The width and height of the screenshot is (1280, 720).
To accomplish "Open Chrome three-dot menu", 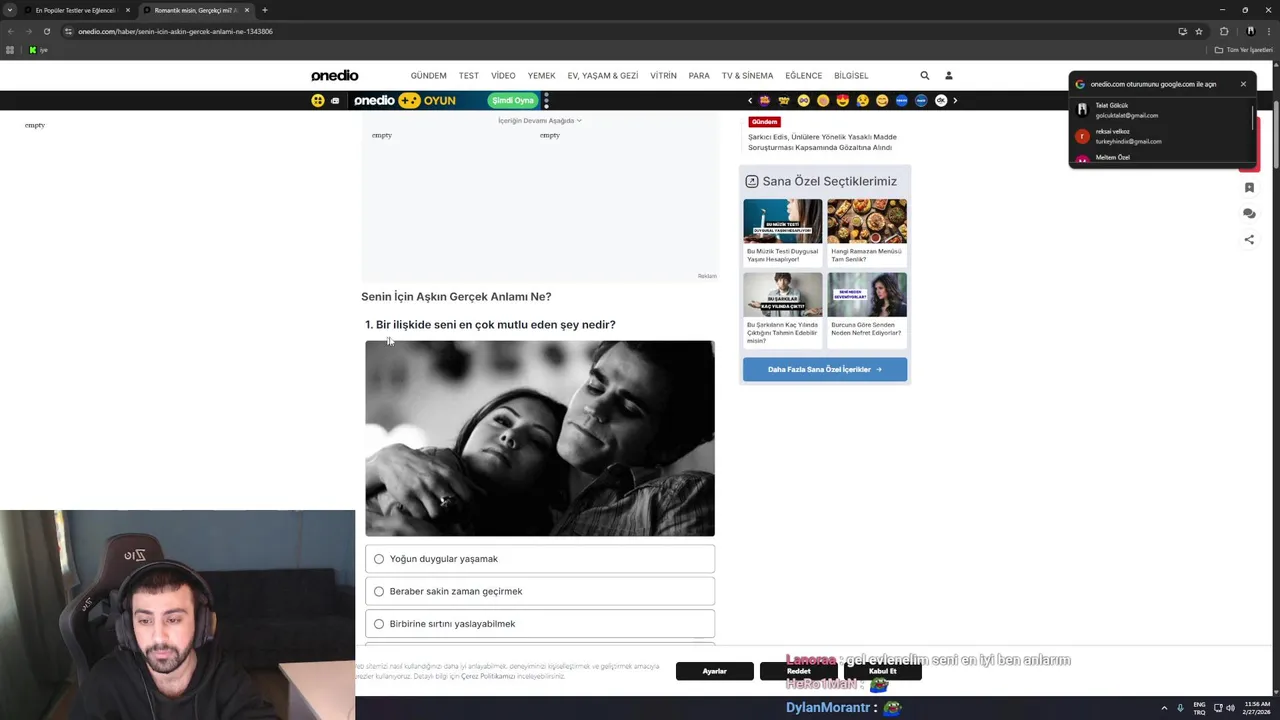I will [x=1268, y=31].
